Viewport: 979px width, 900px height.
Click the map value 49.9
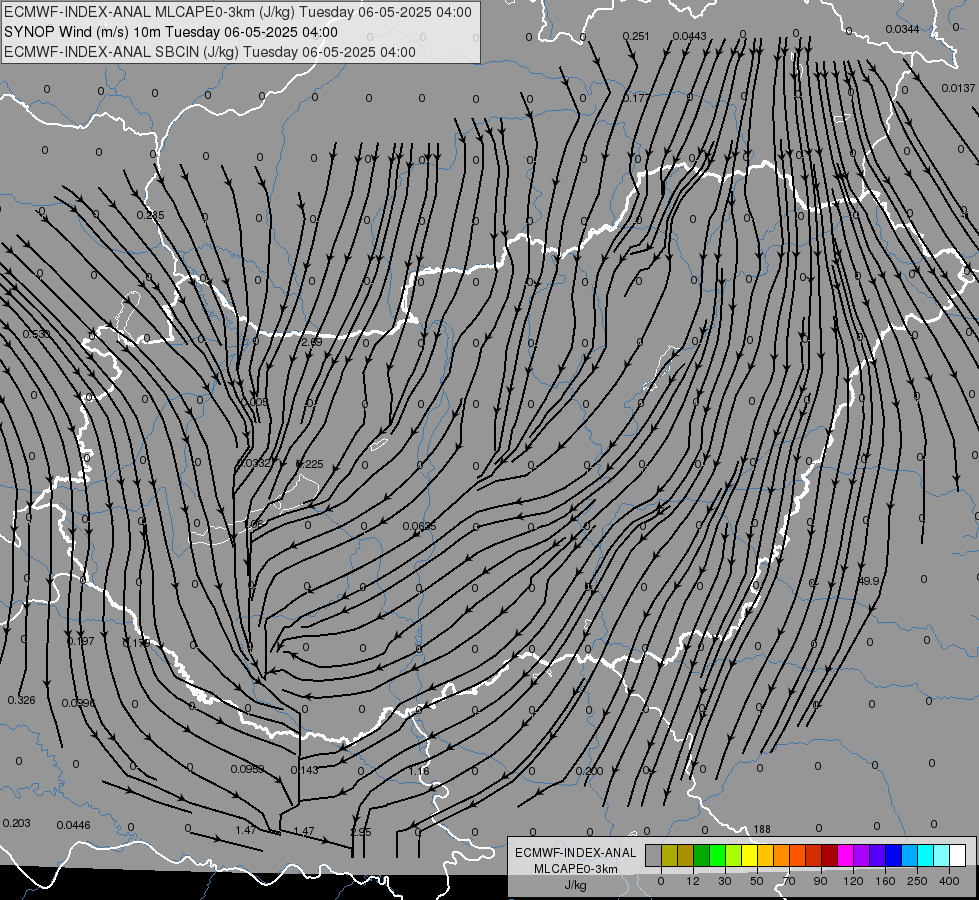(868, 581)
